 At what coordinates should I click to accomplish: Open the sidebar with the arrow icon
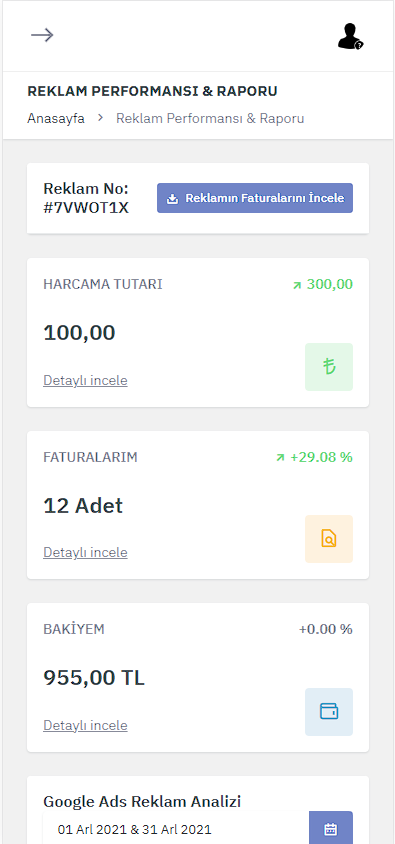42,36
